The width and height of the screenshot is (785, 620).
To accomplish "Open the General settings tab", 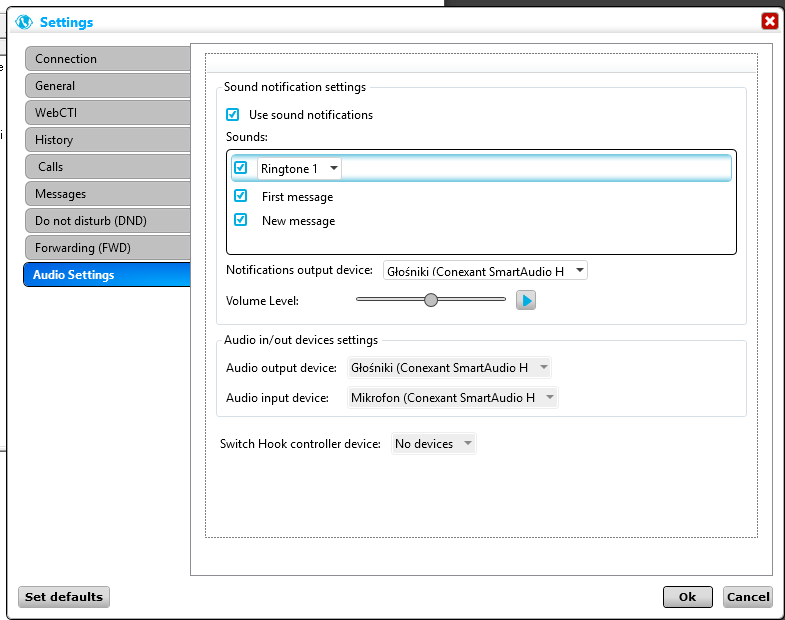I will click(106, 86).
